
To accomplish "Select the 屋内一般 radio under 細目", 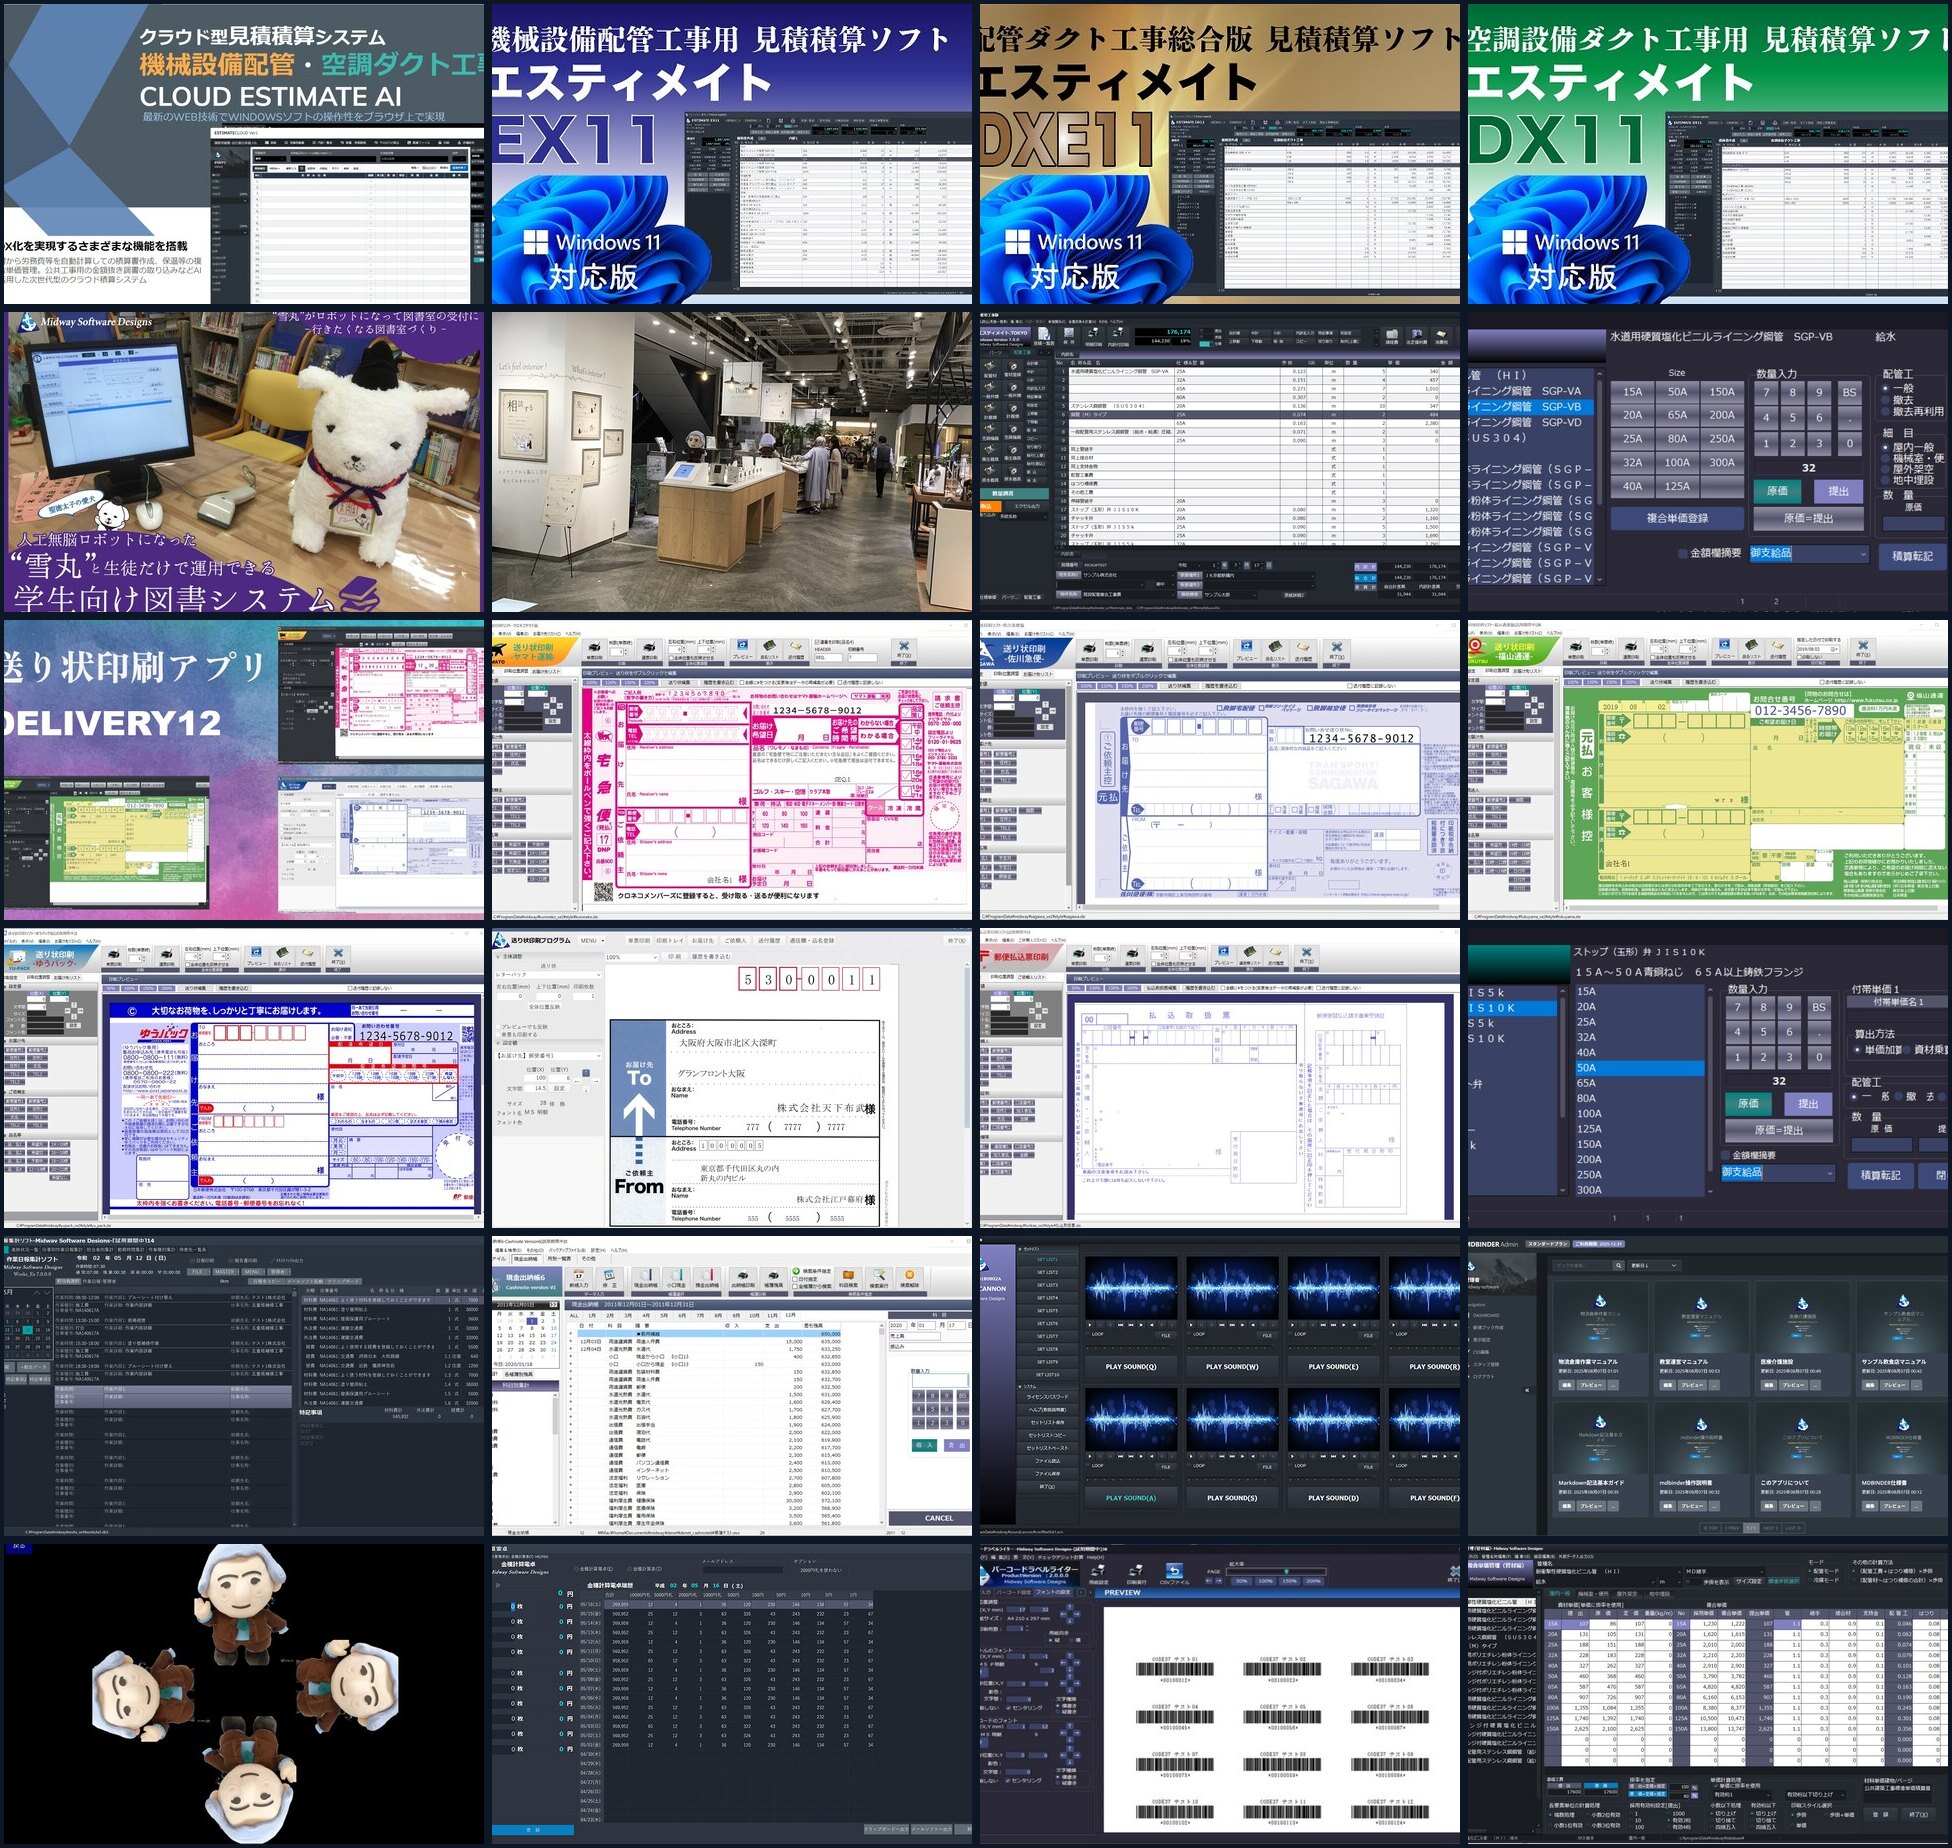I will point(1886,447).
